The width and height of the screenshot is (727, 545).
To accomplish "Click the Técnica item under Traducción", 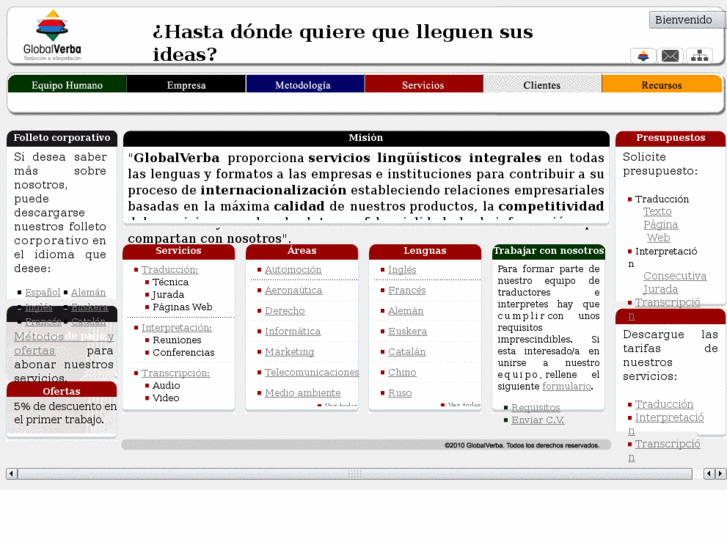I will pyautogui.click(x=170, y=282).
